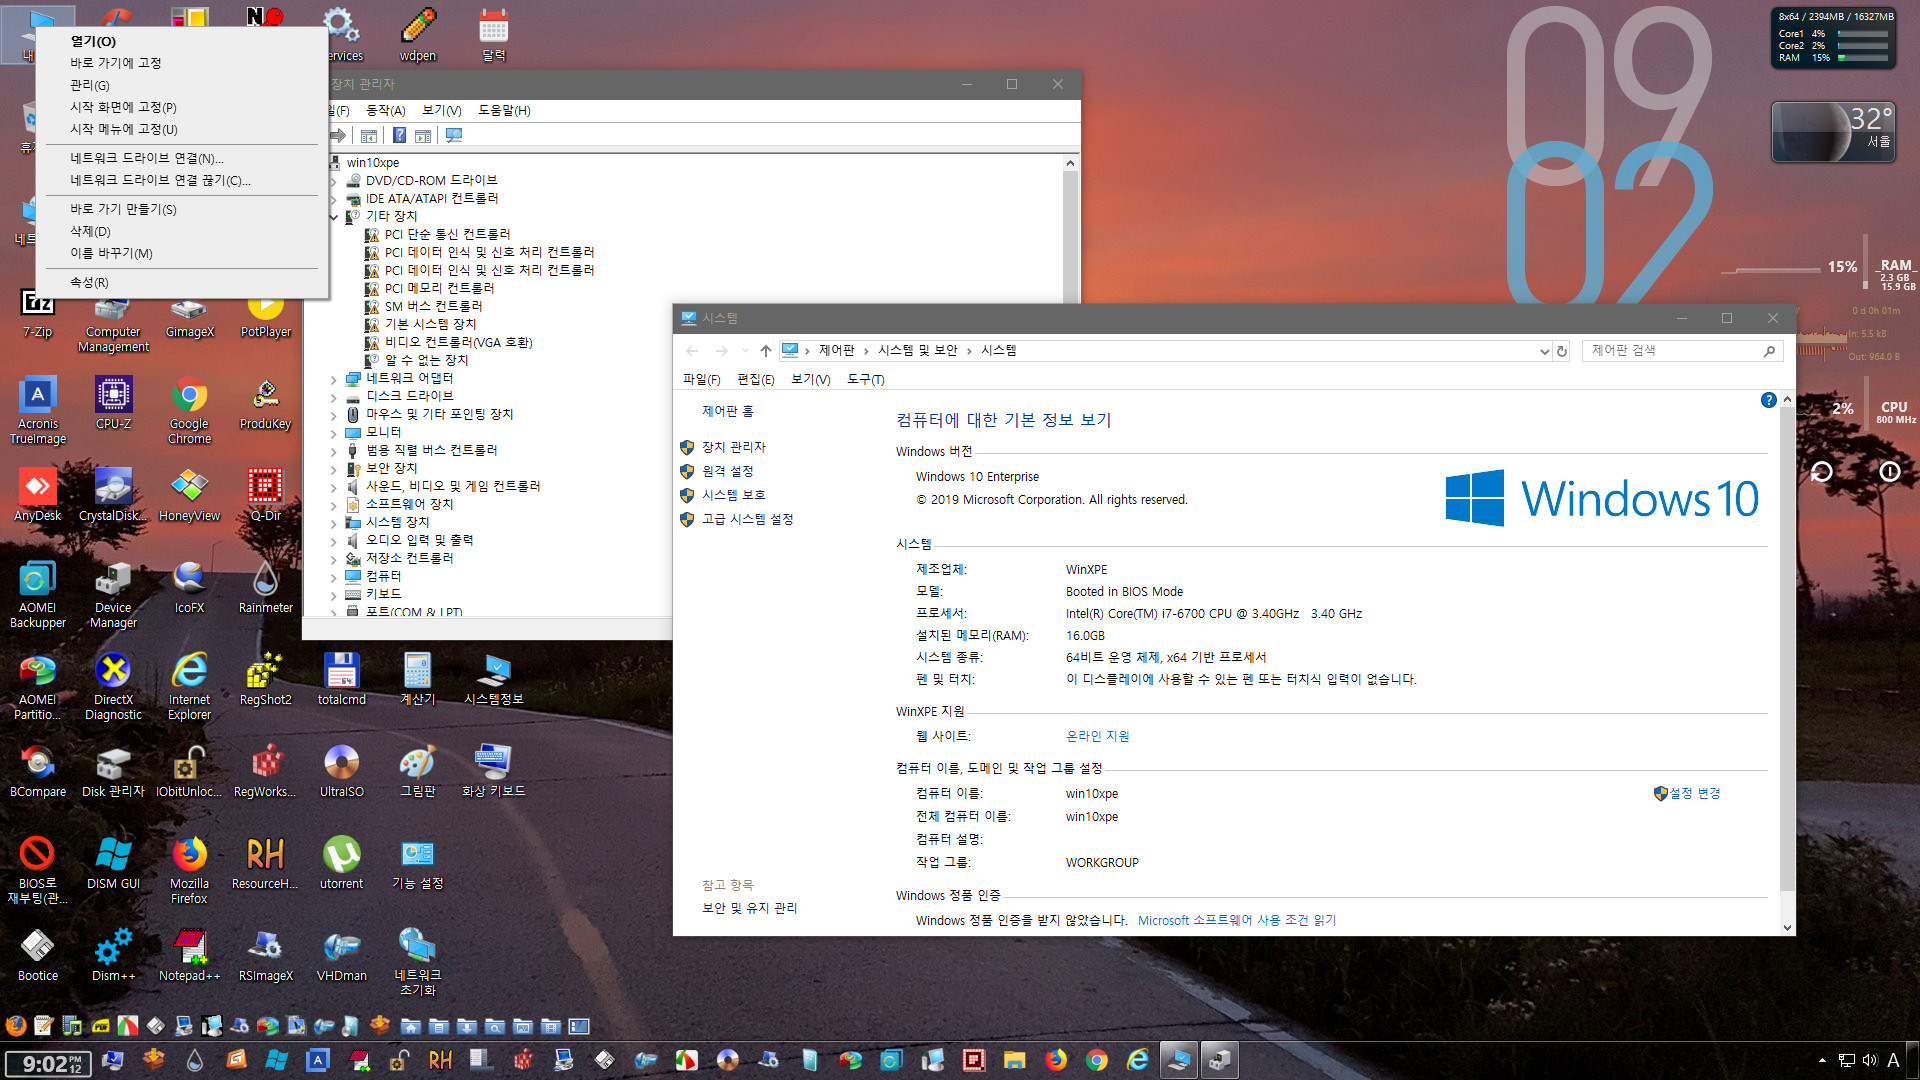Open 장치 관리자 link in 시스템 sidebar
The image size is (1920, 1080).
coord(733,447)
